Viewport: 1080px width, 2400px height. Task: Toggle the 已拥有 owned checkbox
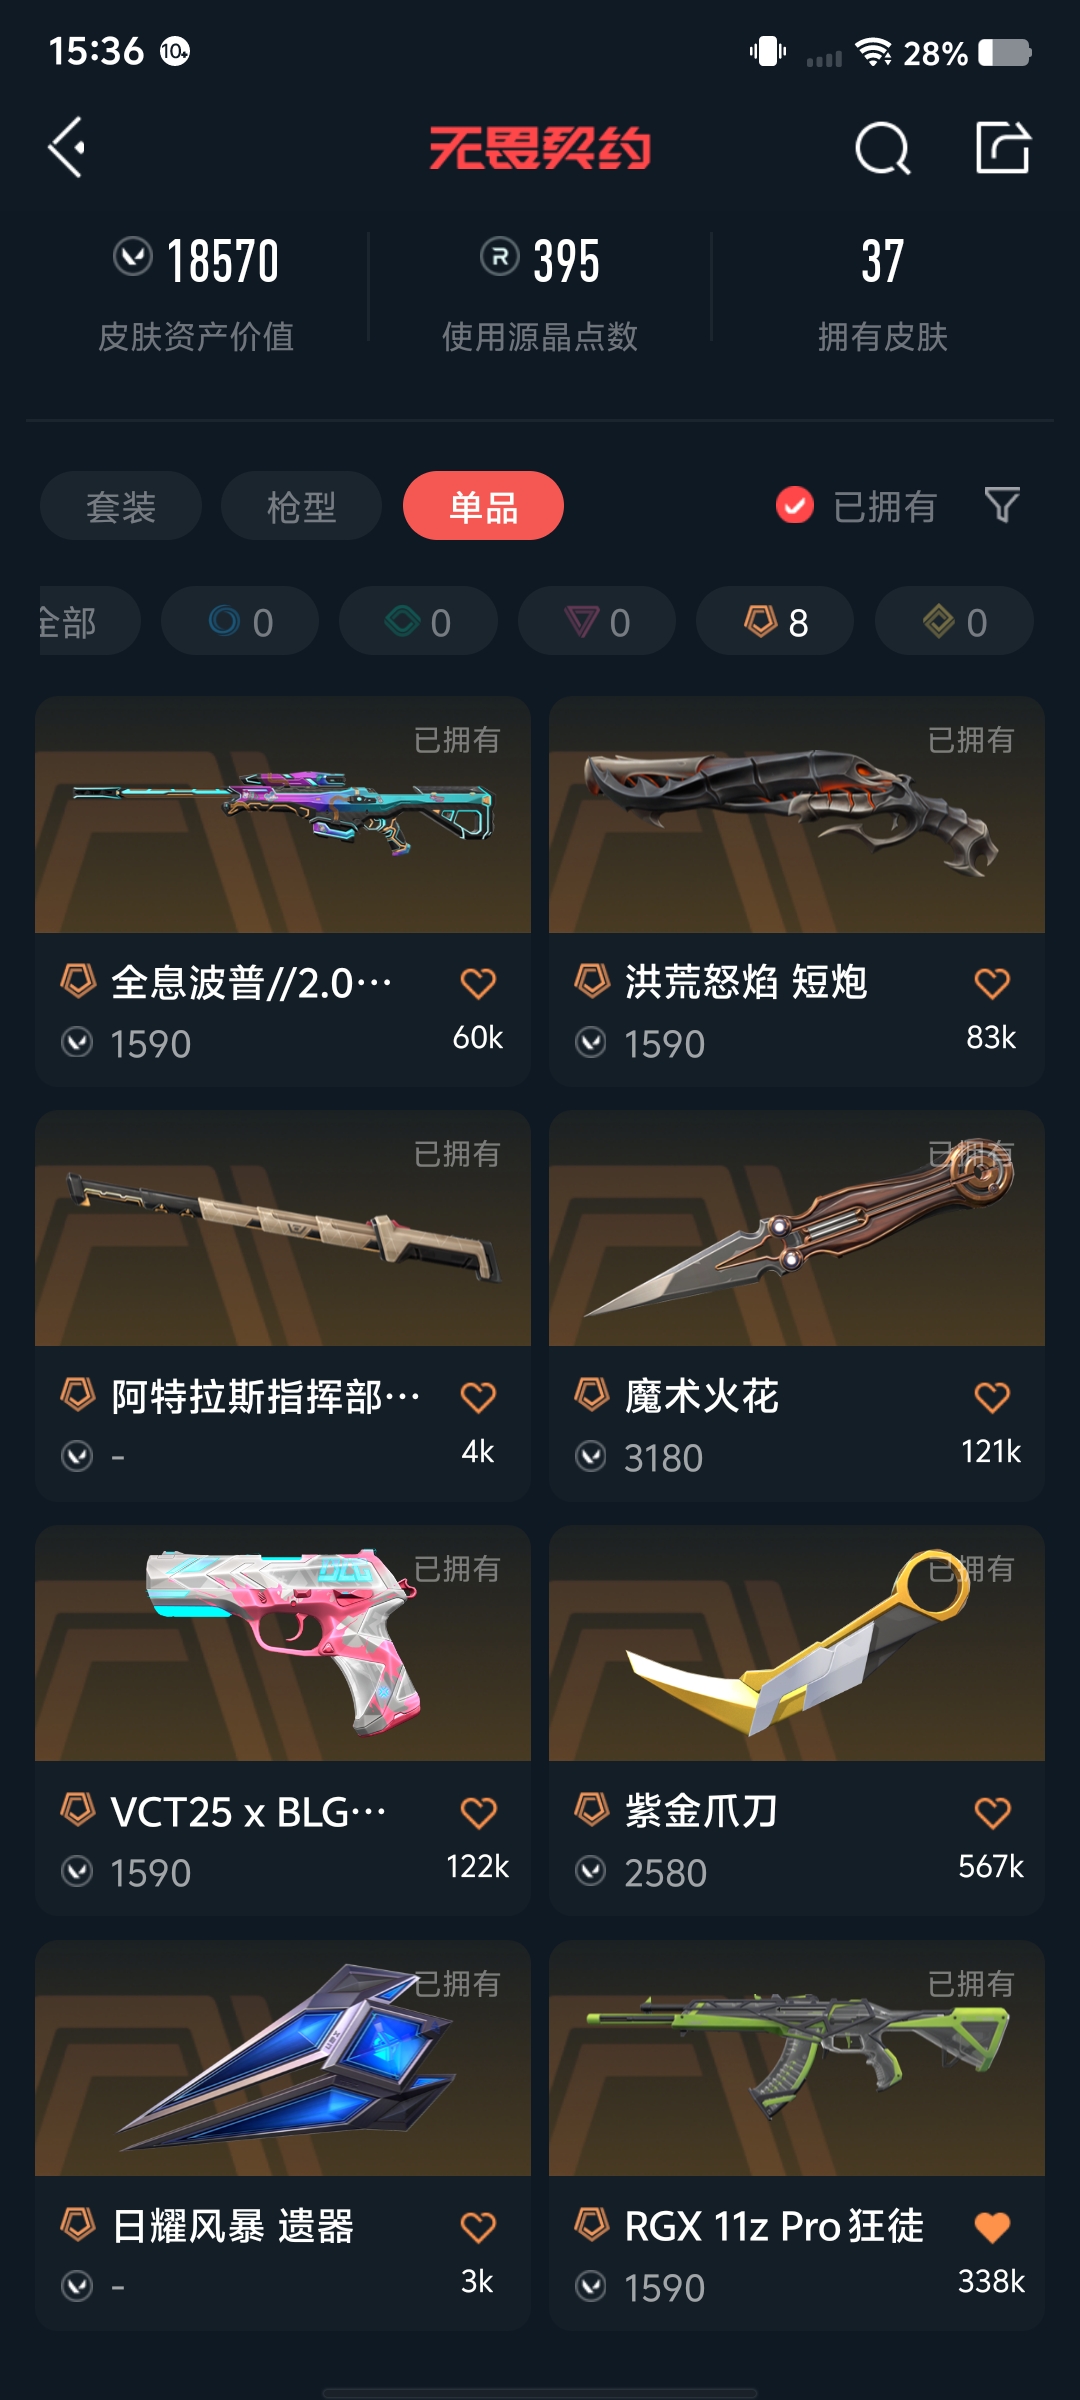click(795, 506)
